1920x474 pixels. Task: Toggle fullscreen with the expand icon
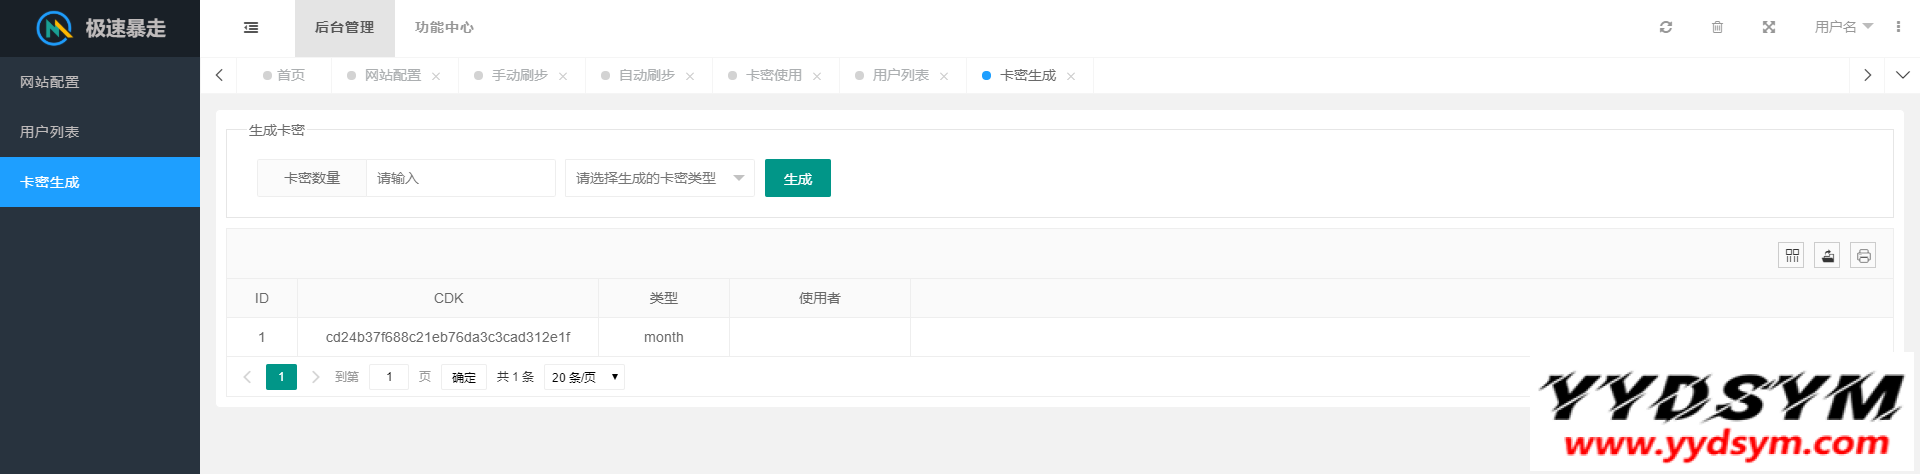pyautogui.click(x=1769, y=27)
